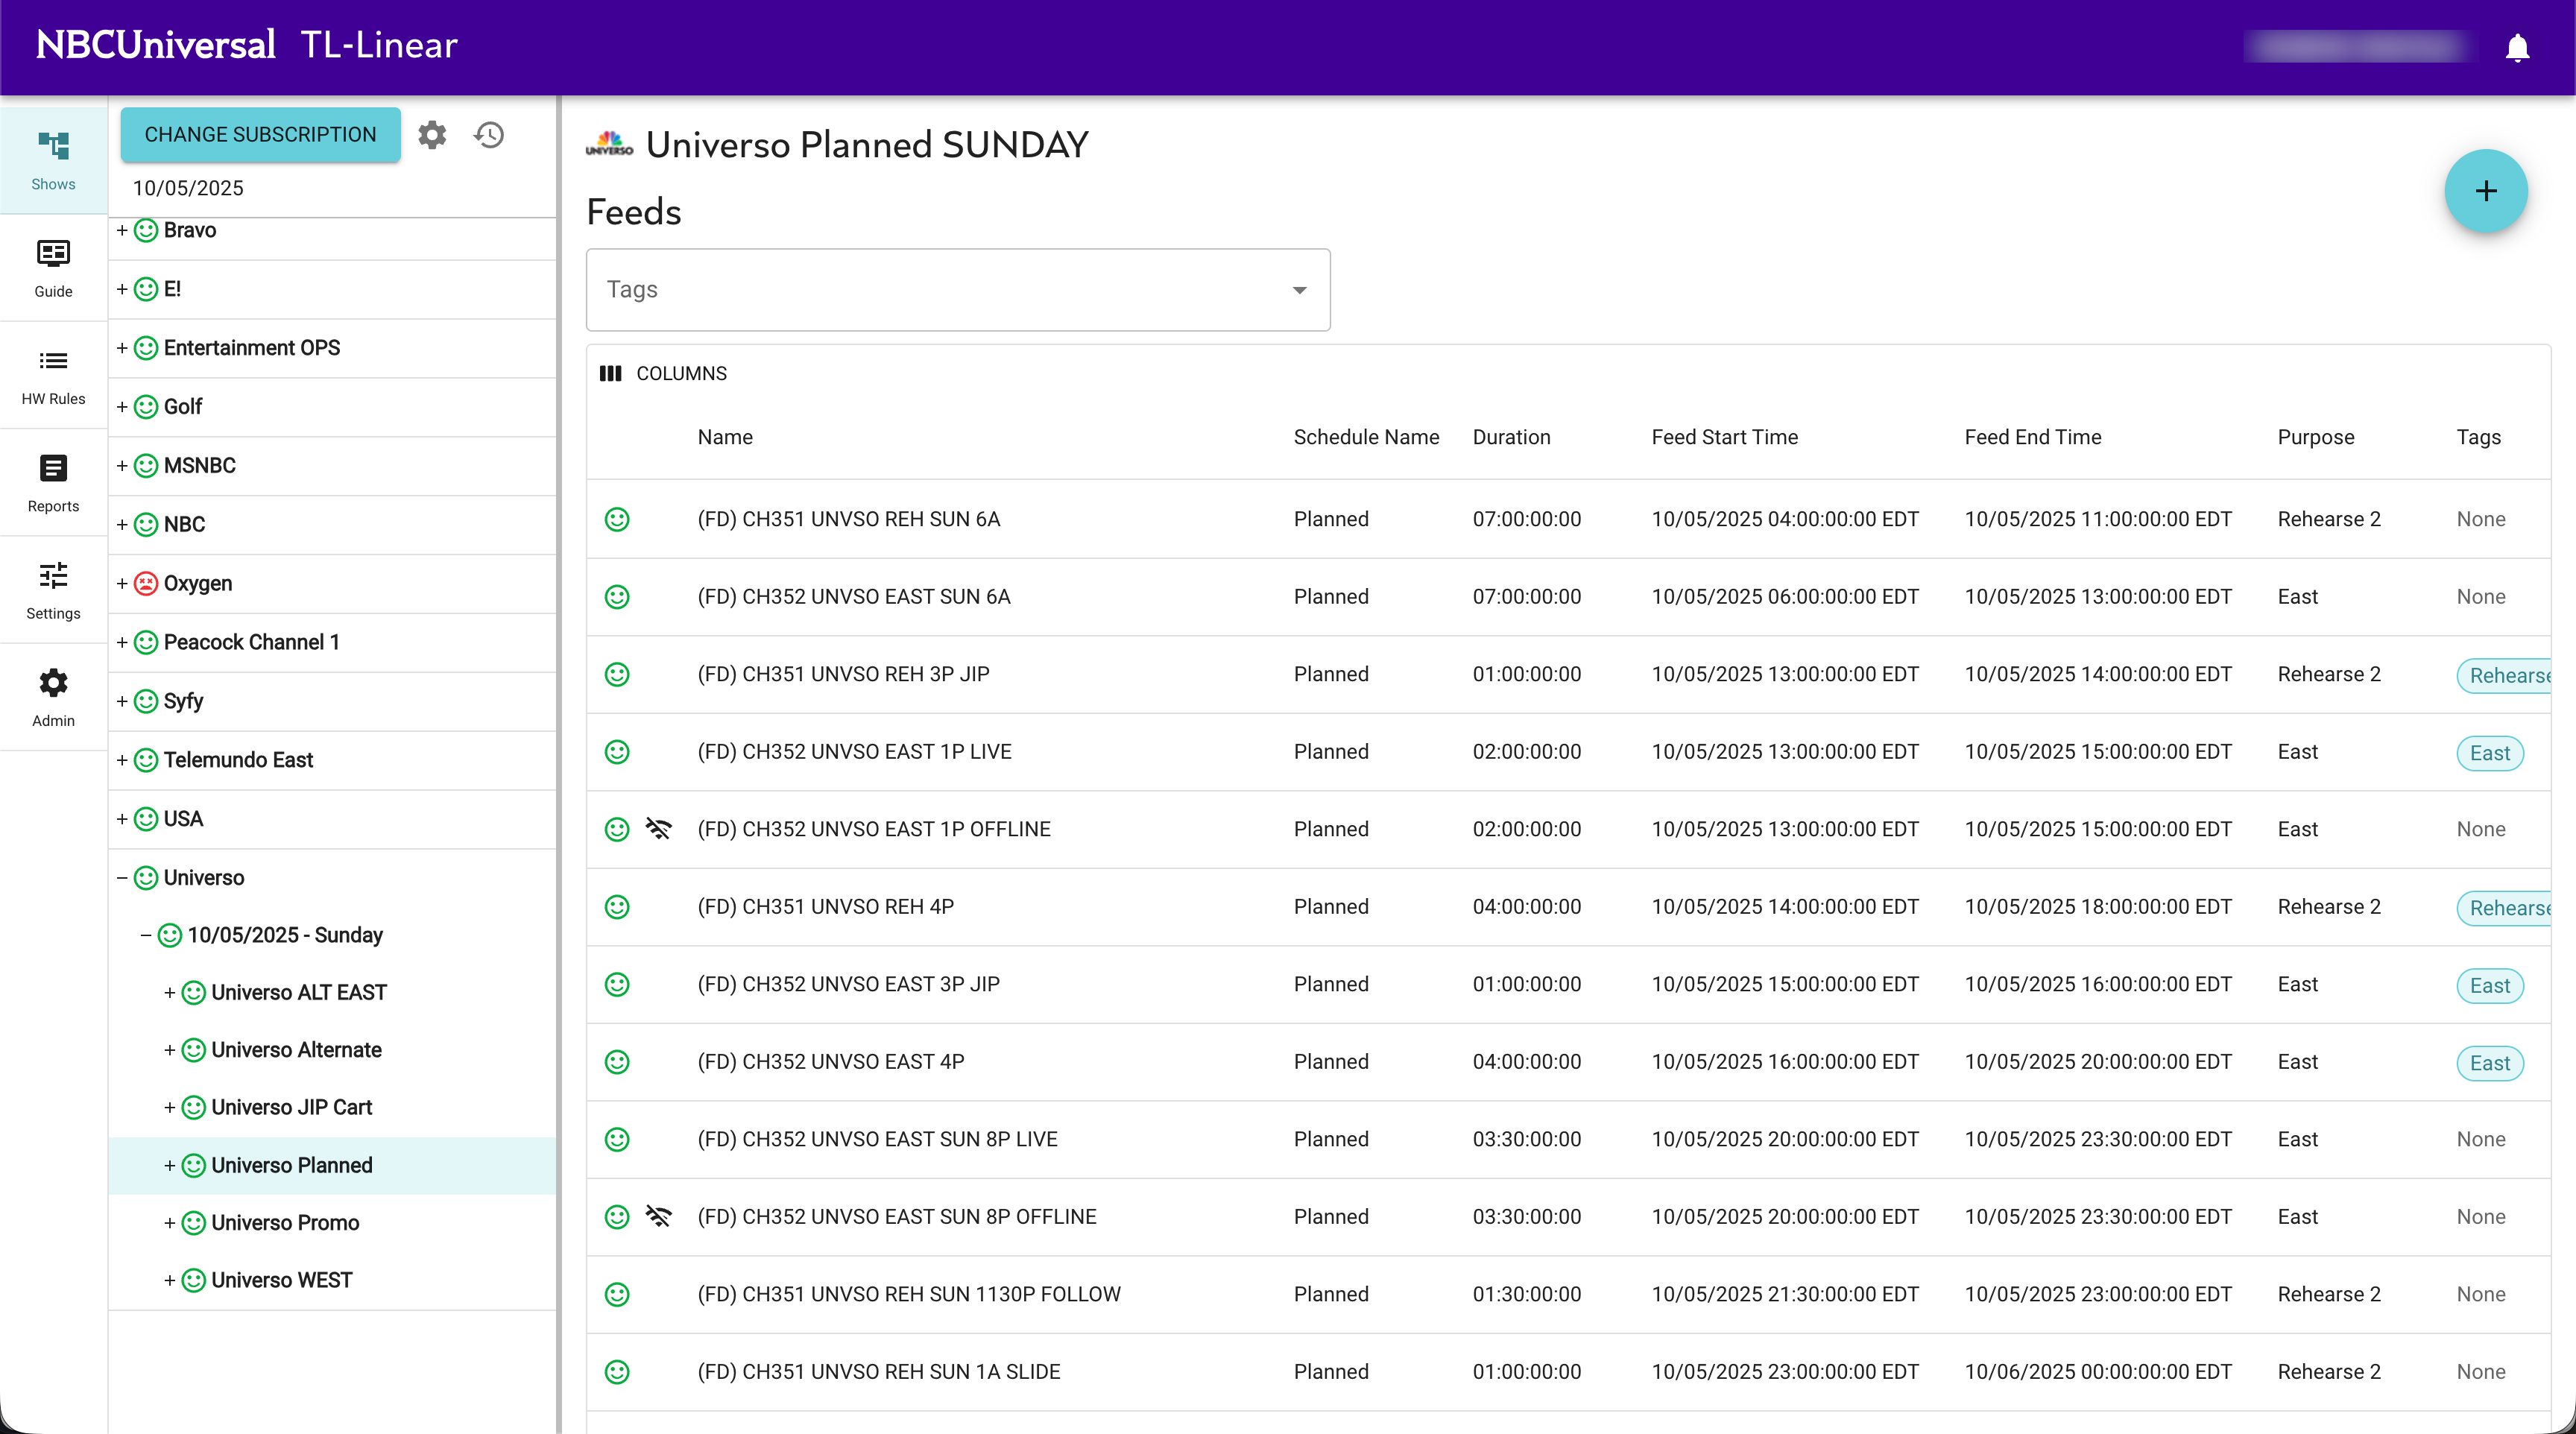Select Universo Promo in the tree

pos(285,1223)
